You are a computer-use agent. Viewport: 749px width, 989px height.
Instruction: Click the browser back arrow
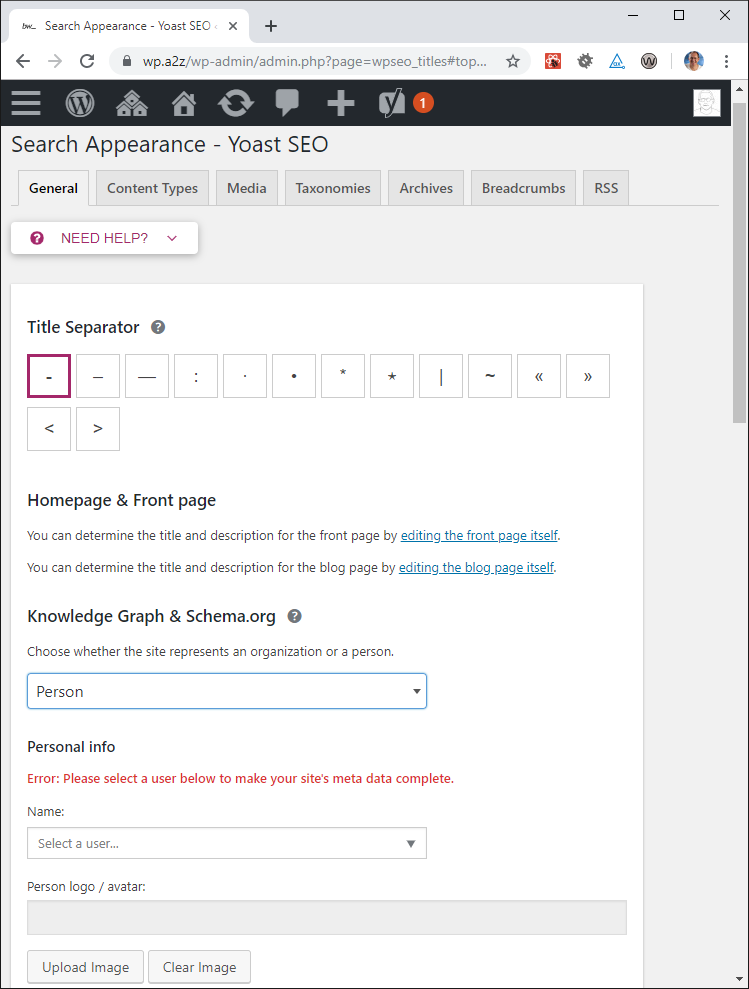point(23,61)
